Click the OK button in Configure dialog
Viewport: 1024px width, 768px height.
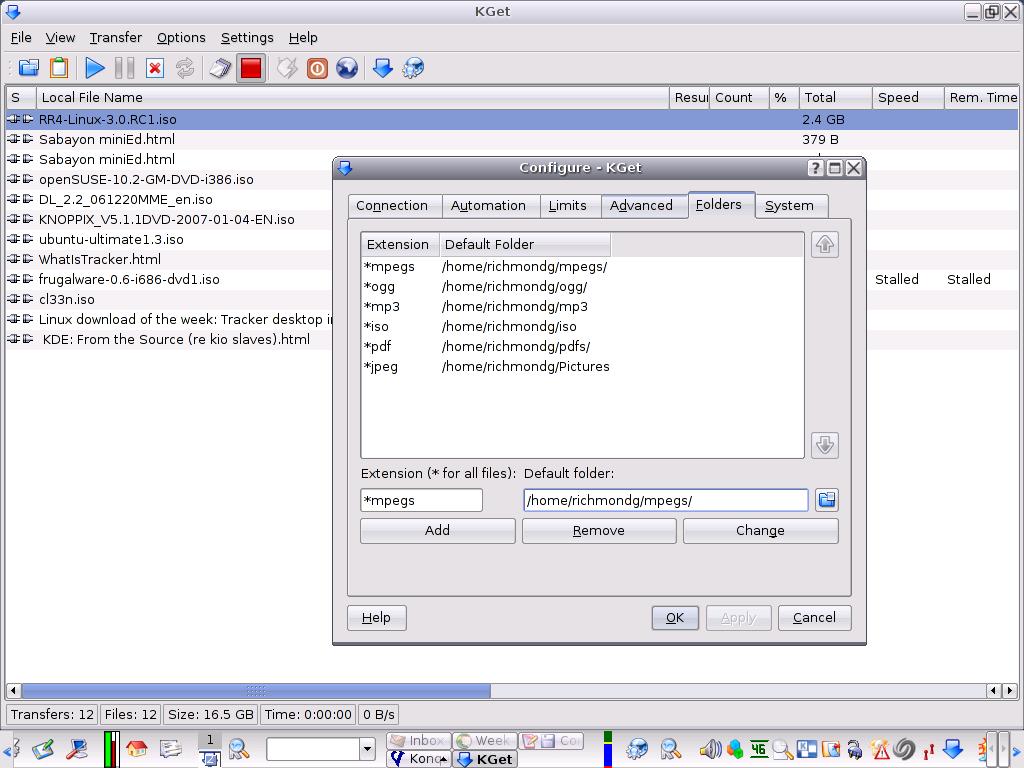675,618
